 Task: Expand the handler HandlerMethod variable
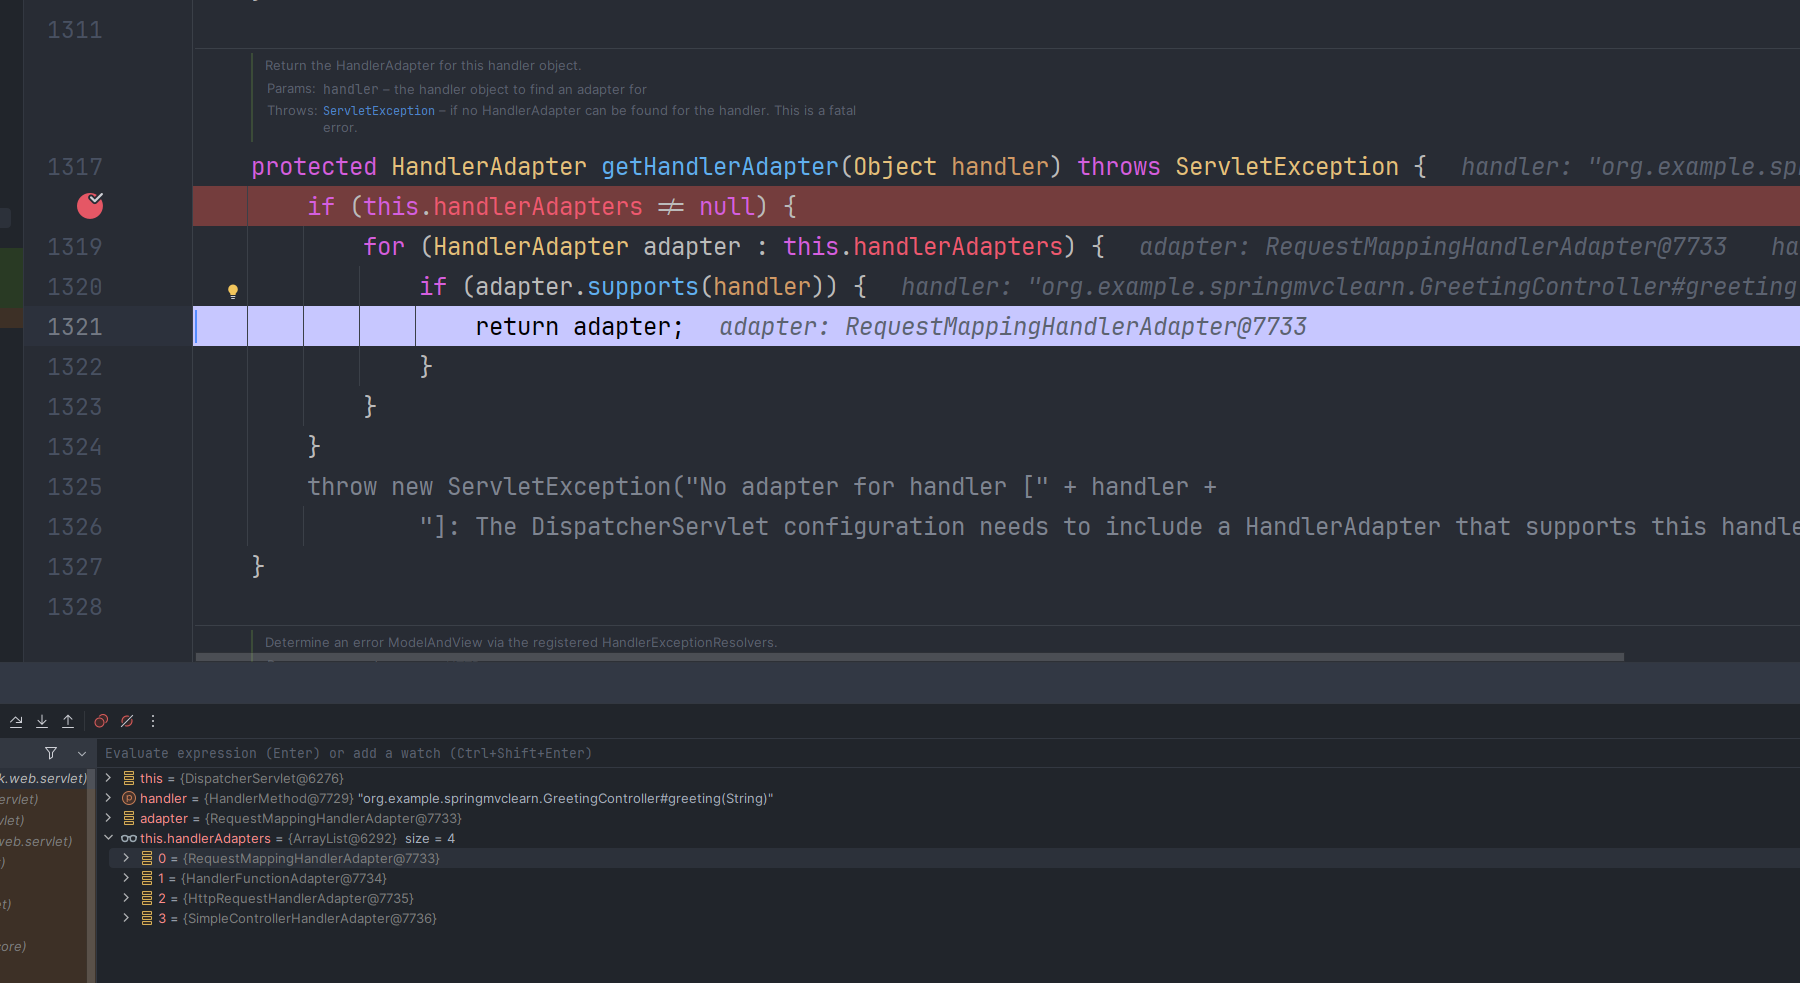point(108,798)
